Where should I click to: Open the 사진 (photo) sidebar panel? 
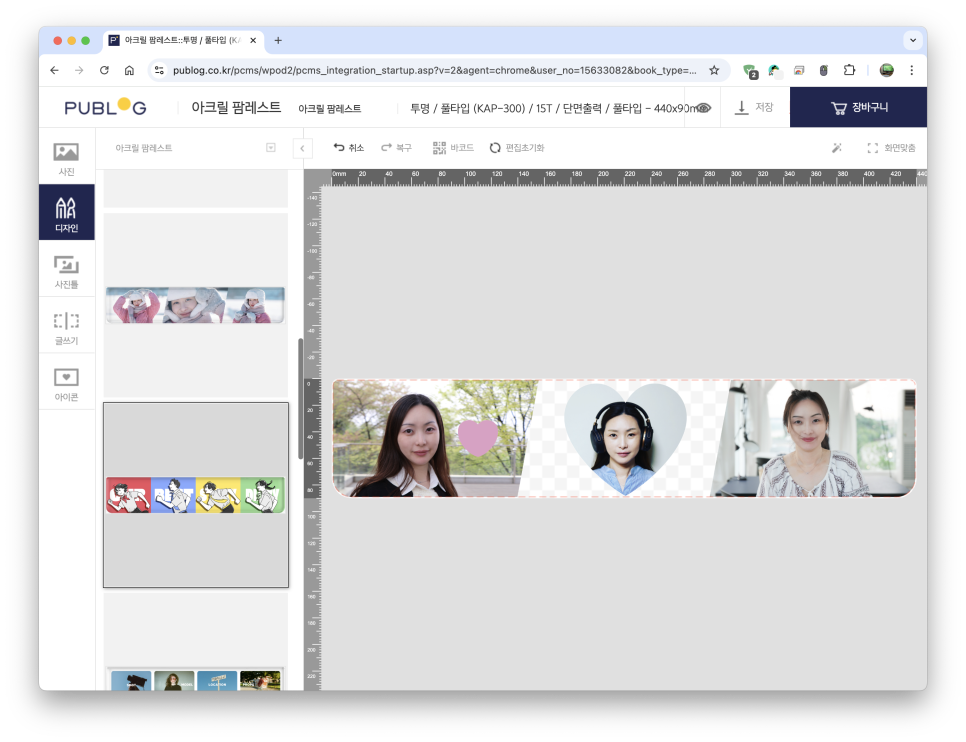tap(67, 158)
